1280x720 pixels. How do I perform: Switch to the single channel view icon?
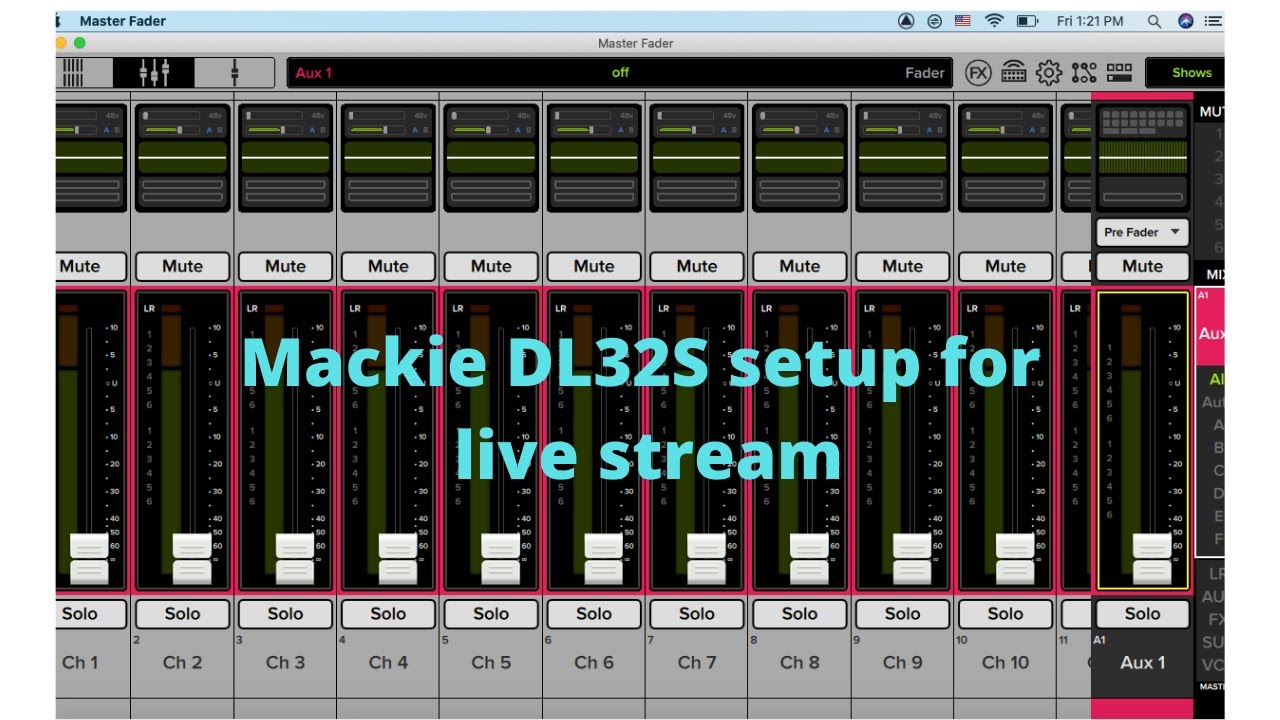coord(234,72)
